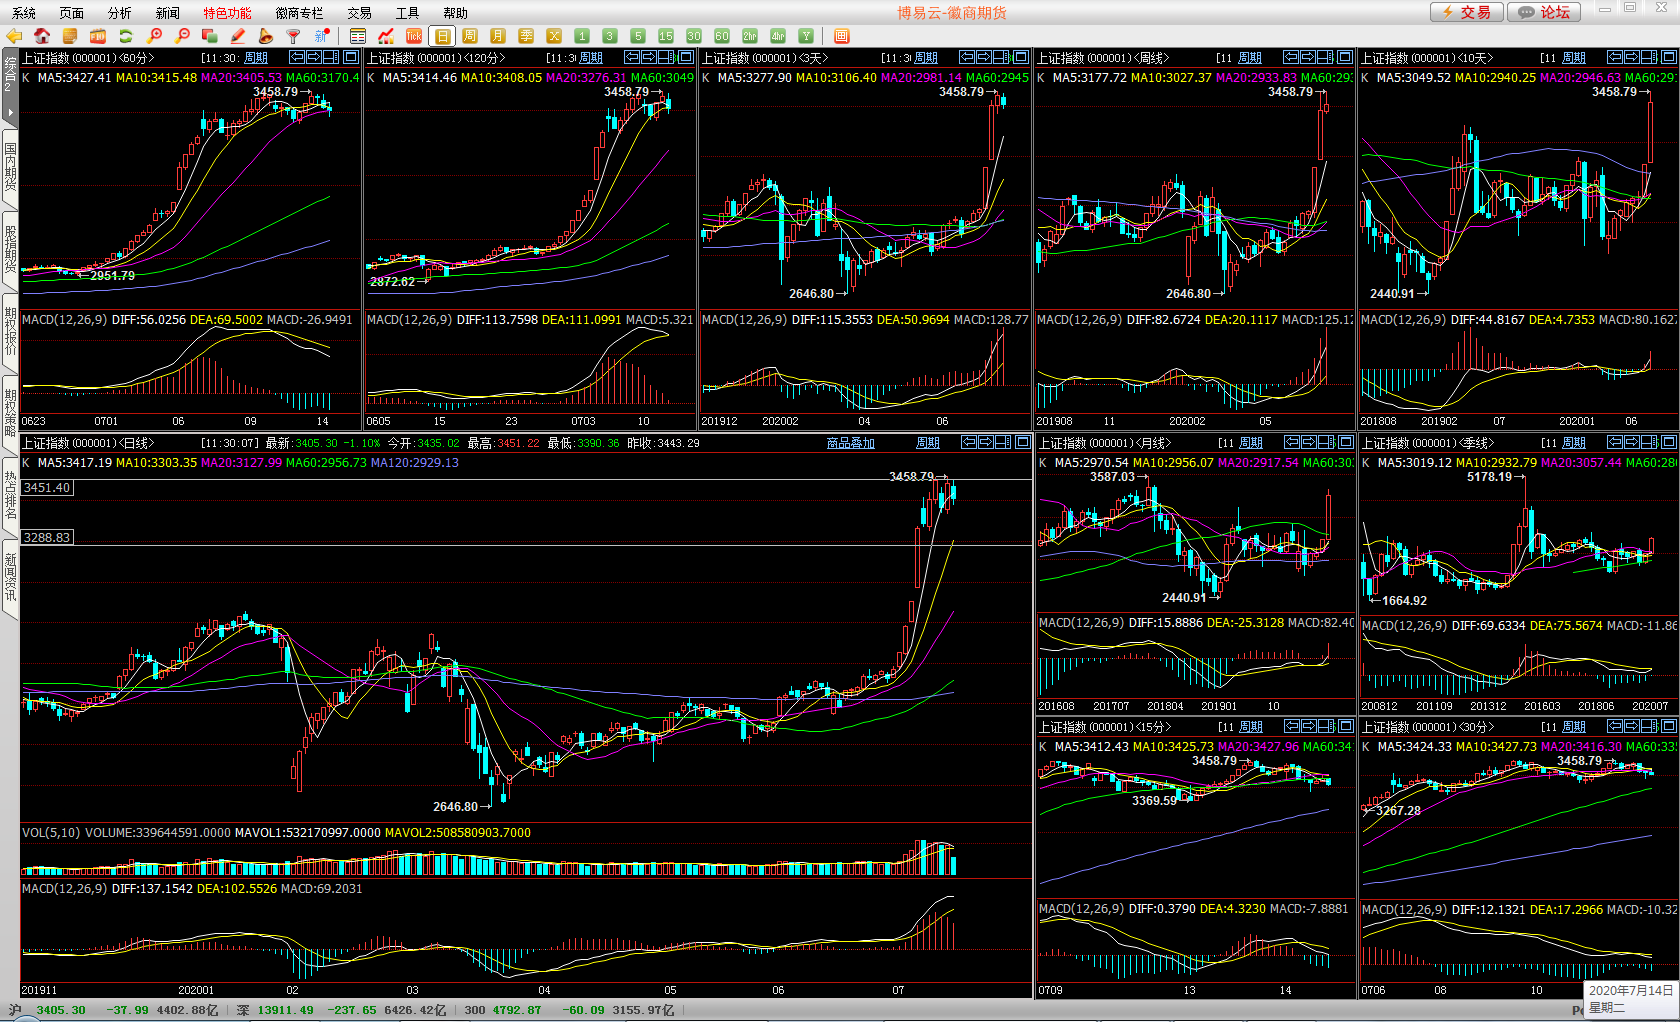Click the Tick chart toolbar icon

[x=413, y=36]
